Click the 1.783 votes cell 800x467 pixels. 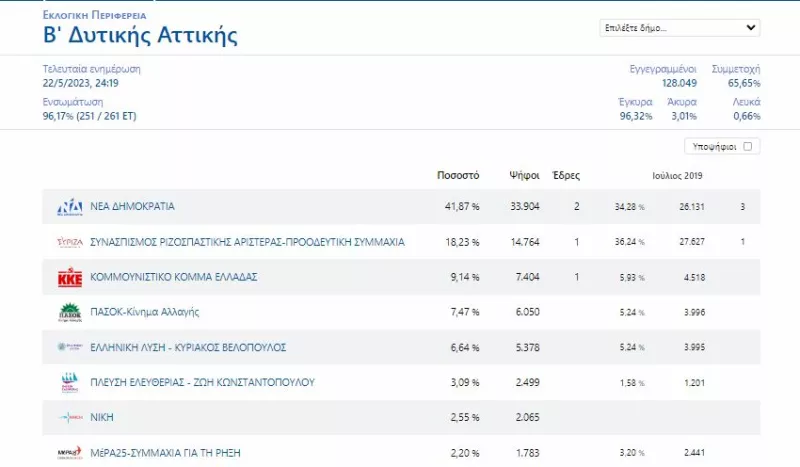[x=528, y=453]
